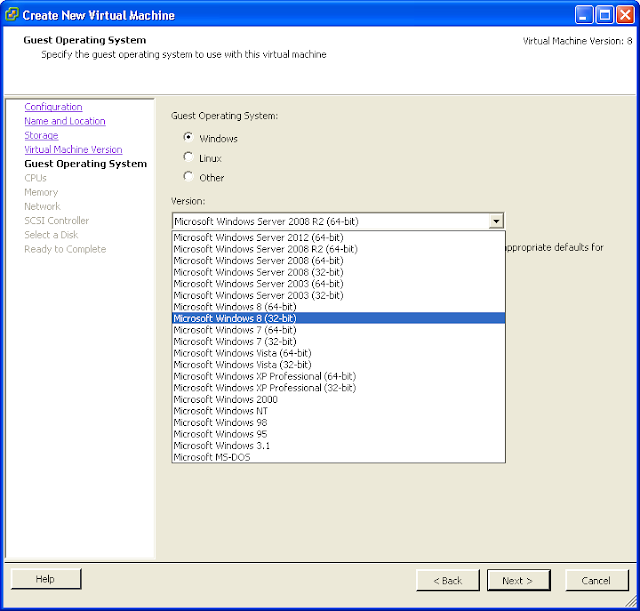Select the Linux radio button

click(x=188, y=157)
